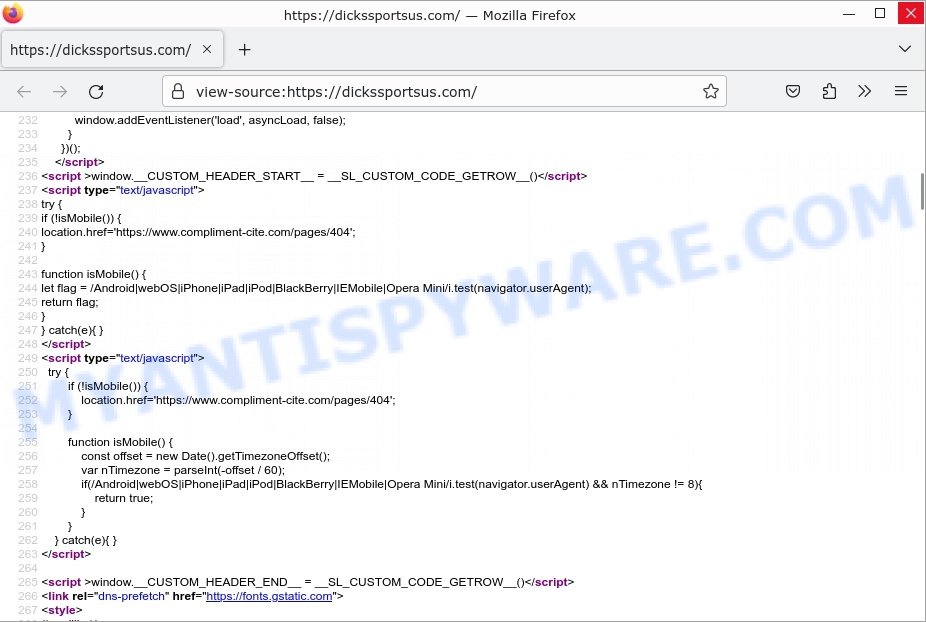Screen dimensions: 926x622
Task: Click the Firefox logo icon
Action: (13, 13)
